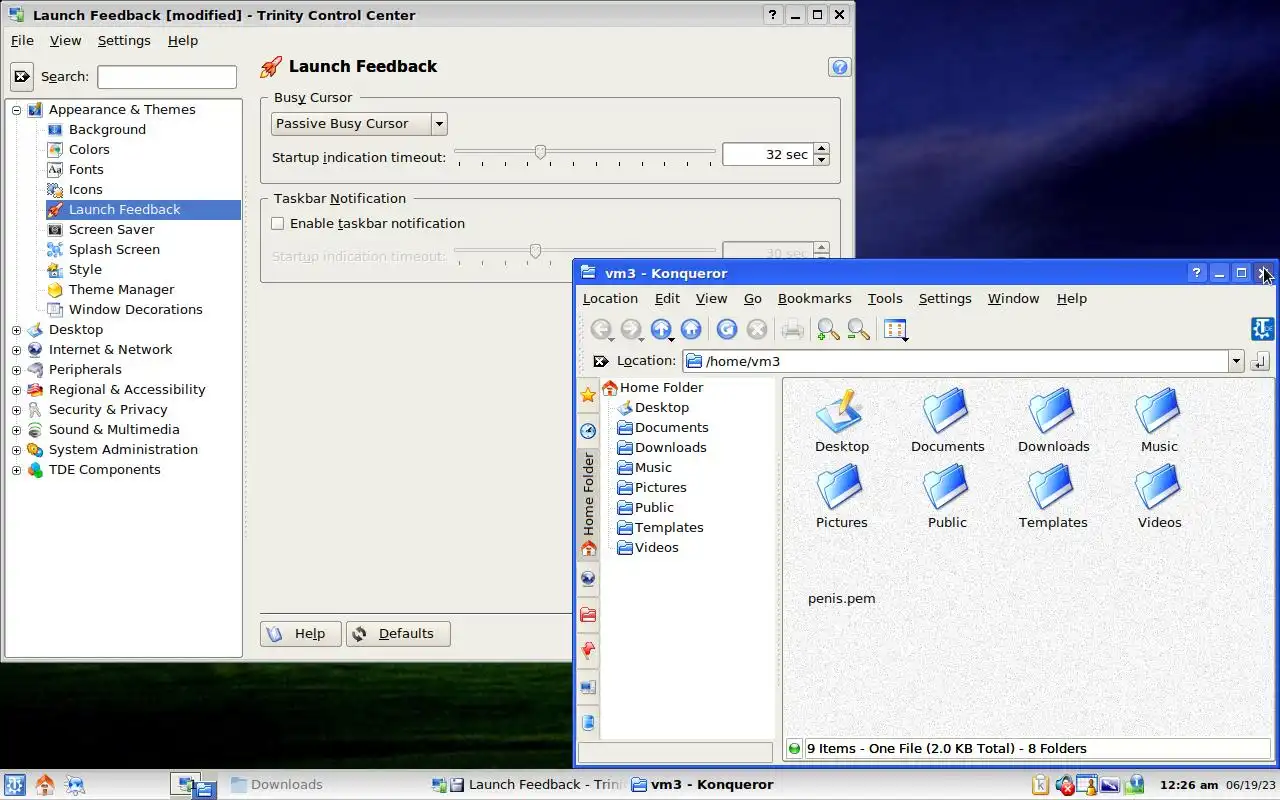Open the Window menu in Konqueror

(1013, 299)
